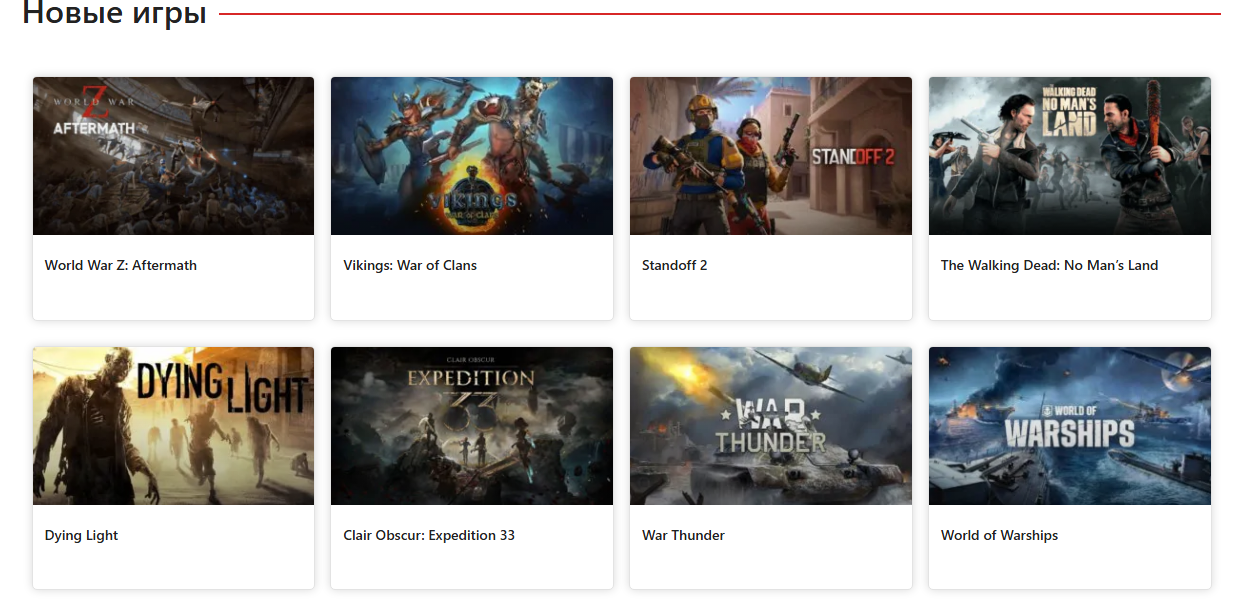Viewport: 1233px width, 606px height.
Task: Click the Новые игры section heading
Action: pos(114,14)
